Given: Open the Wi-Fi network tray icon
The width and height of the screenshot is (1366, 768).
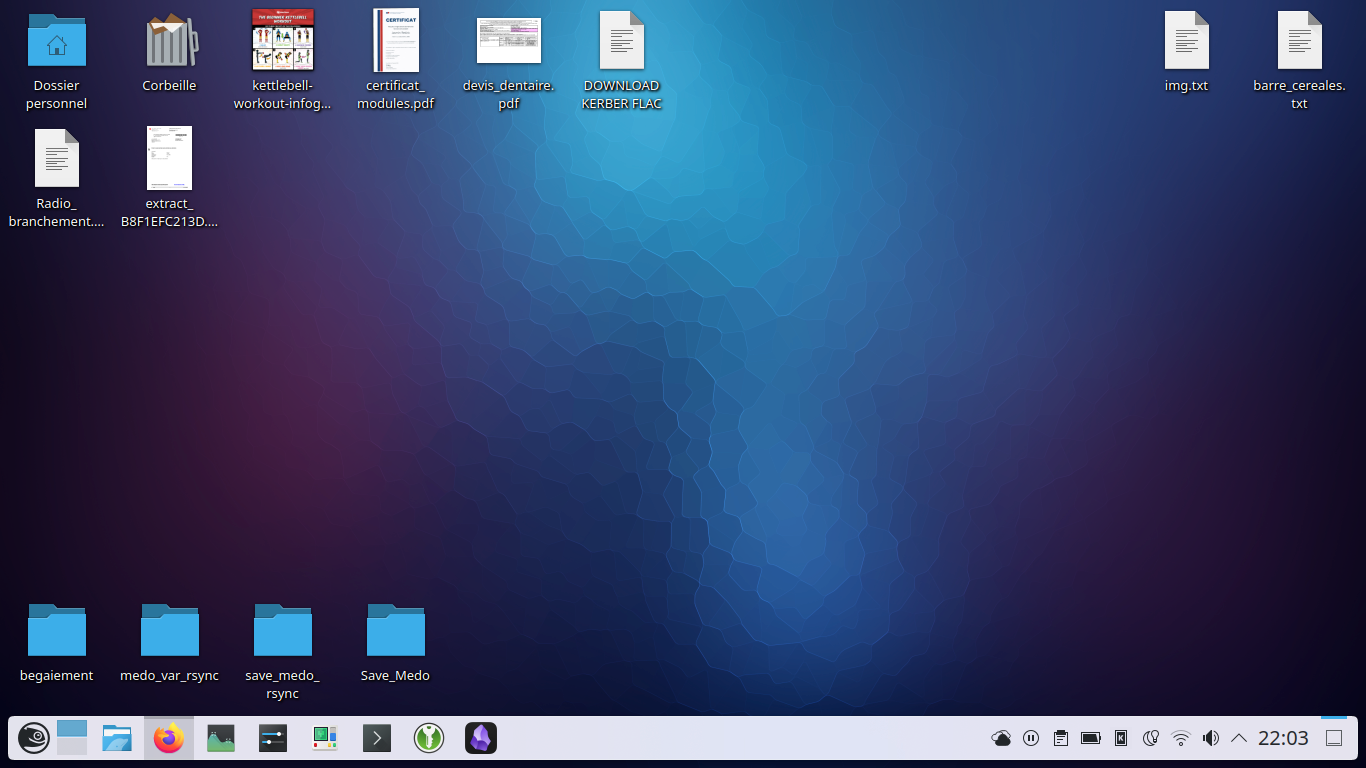Looking at the screenshot, I should [1181, 739].
